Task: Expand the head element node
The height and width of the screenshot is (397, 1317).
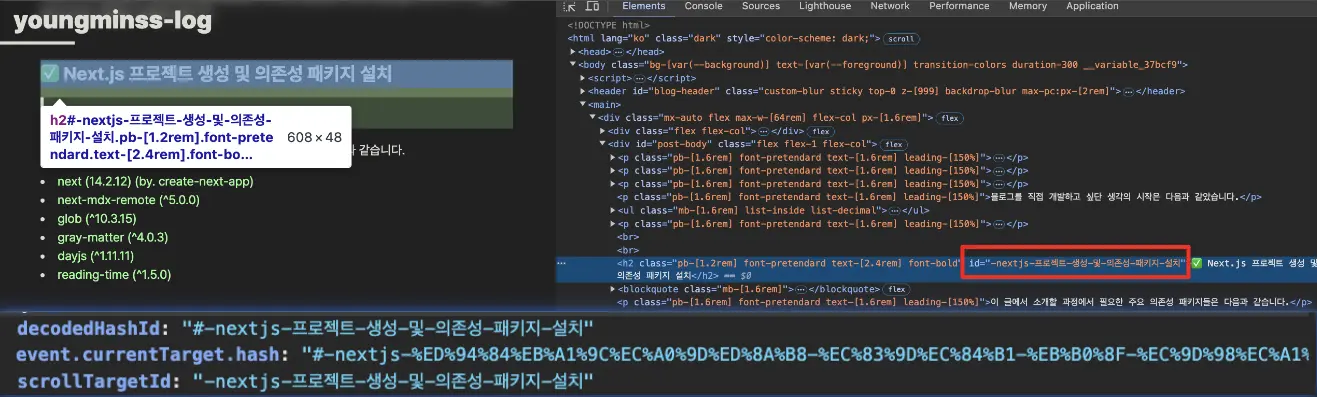Action: pyautogui.click(x=572, y=51)
